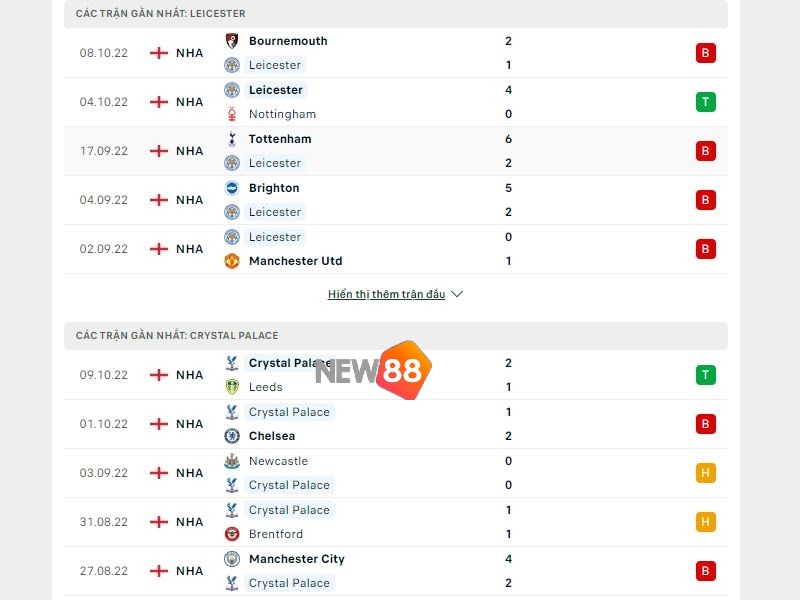Select the Crystal Palace eagle crest
800x600 pixels.
230,363
